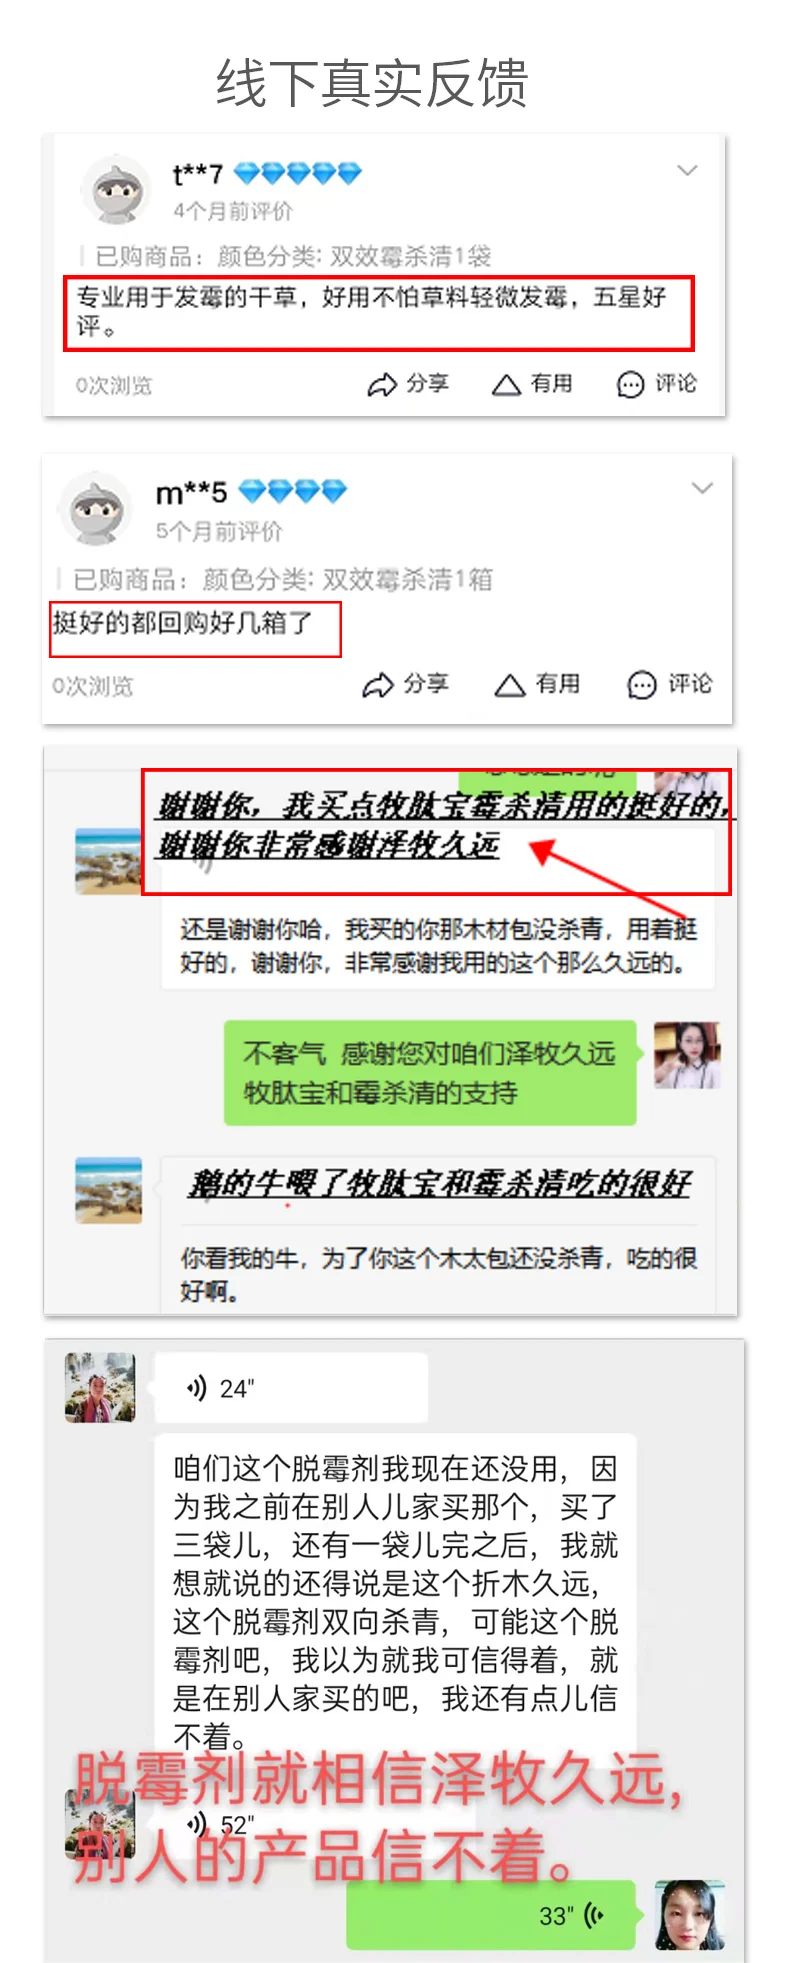
Task: Tap woman avatar beside green reply bubble
Action: click(687, 1055)
